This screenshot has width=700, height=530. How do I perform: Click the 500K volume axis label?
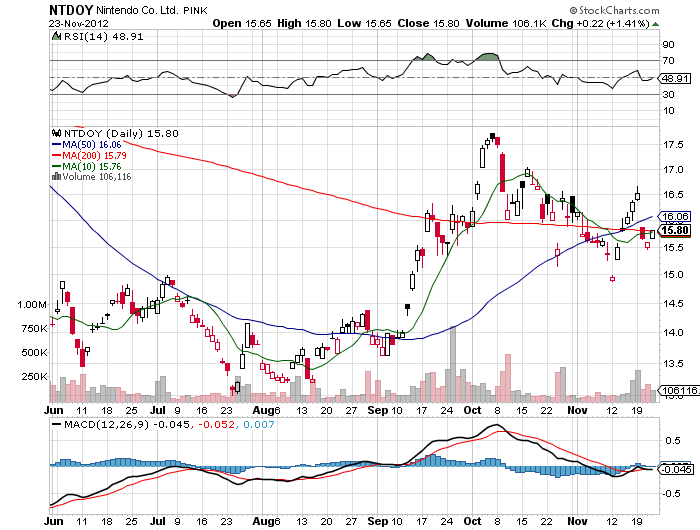click(34, 353)
